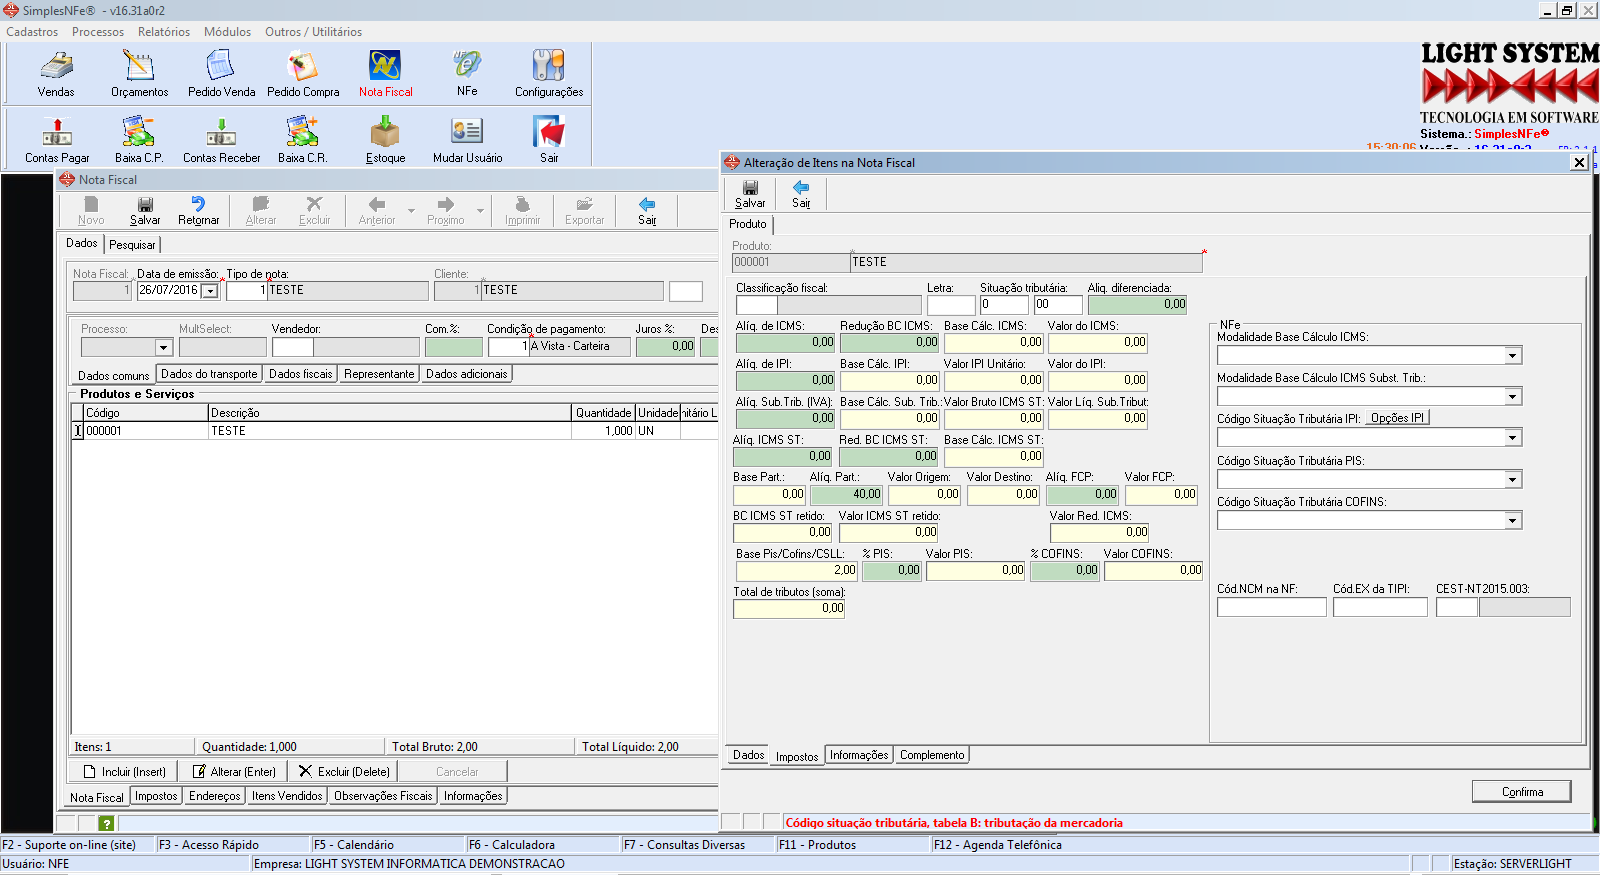1600x875 pixels.
Task: Open the Processos menu
Action: (98, 32)
